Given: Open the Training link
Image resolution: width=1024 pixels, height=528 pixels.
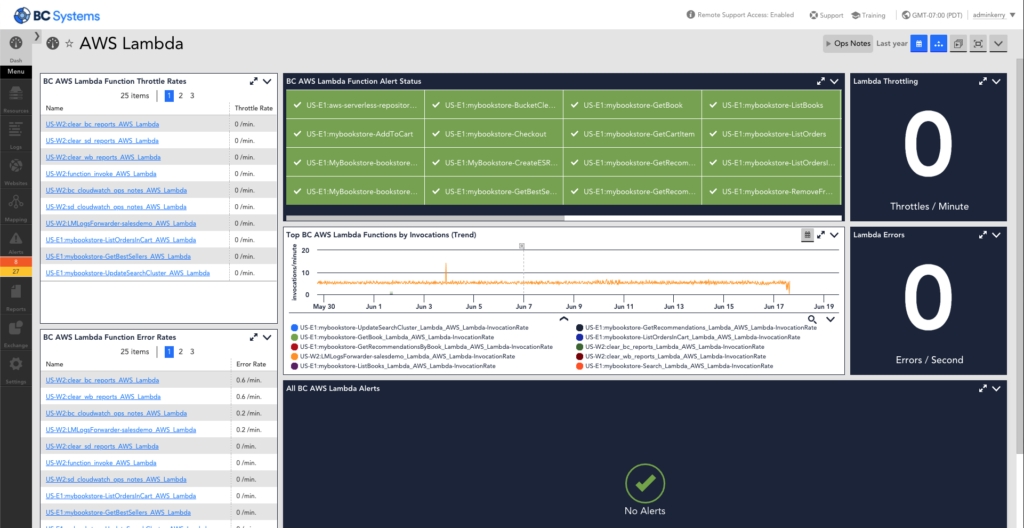Looking at the screenshot, I should point(869,14).
